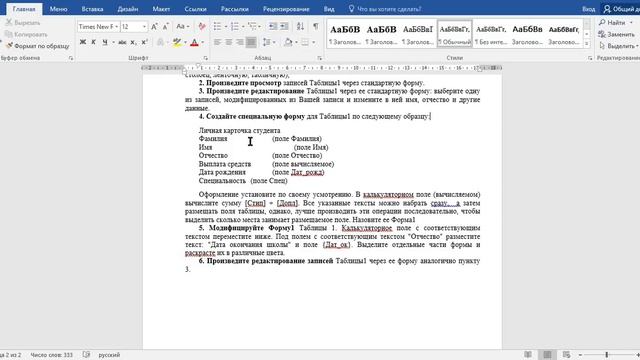The image size is (640, 360).
Task: Apply italic formatting with the К button
Action: (x=93, y=42)
